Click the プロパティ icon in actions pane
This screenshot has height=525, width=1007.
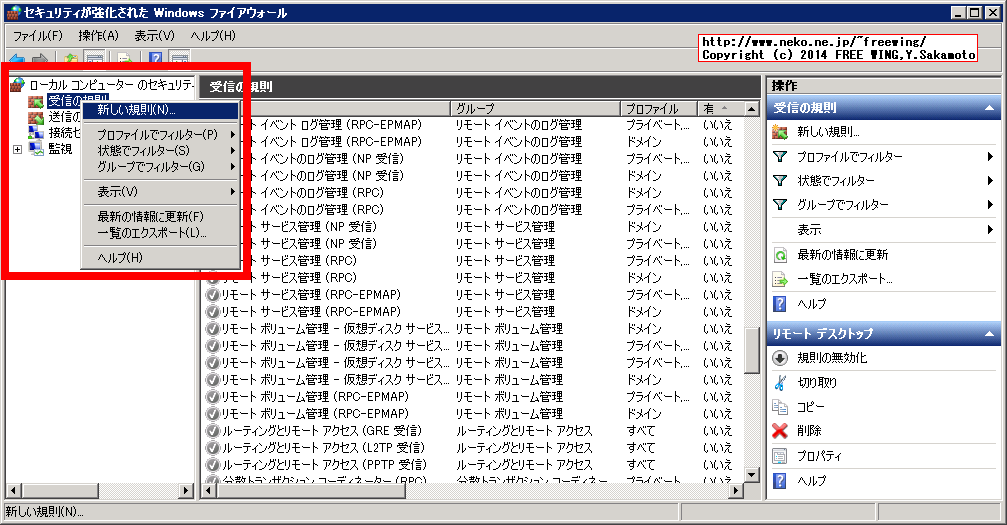[780, 456]
